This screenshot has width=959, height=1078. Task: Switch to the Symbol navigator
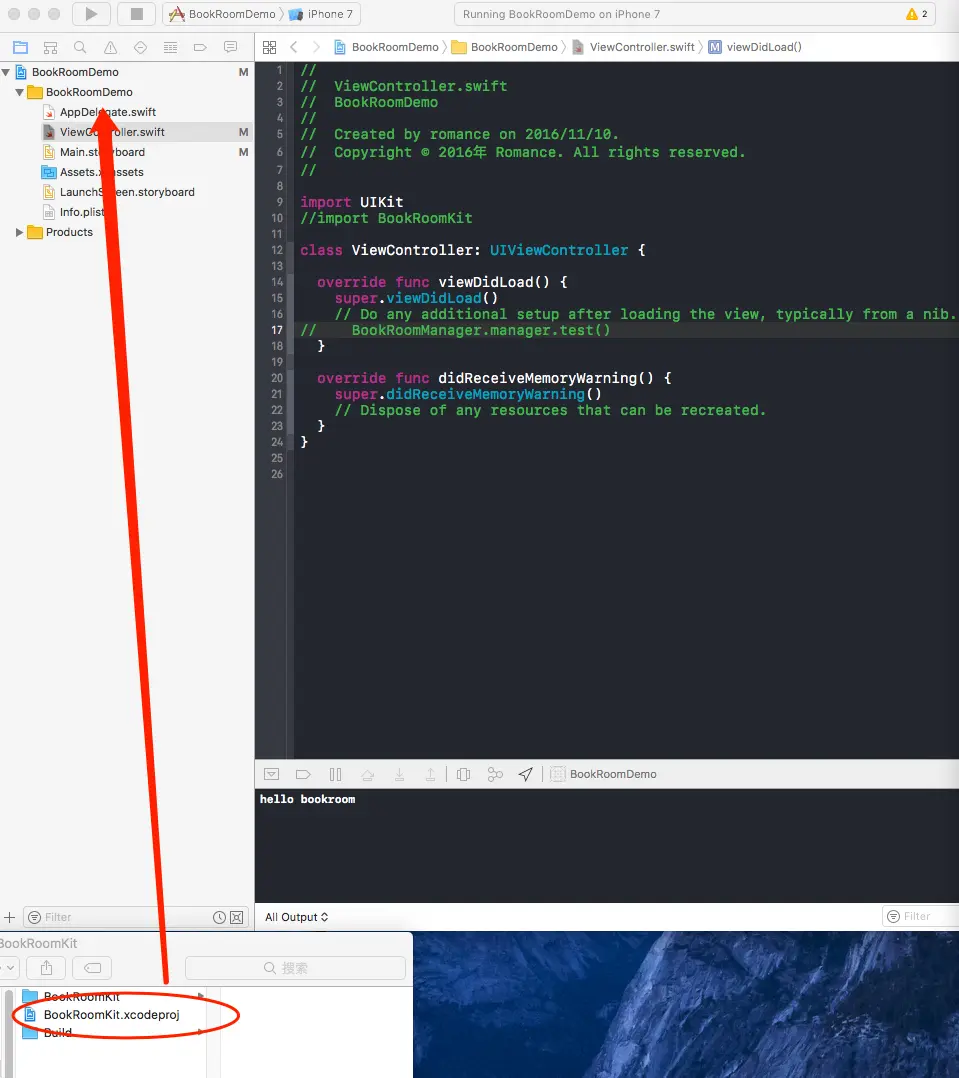50,47
